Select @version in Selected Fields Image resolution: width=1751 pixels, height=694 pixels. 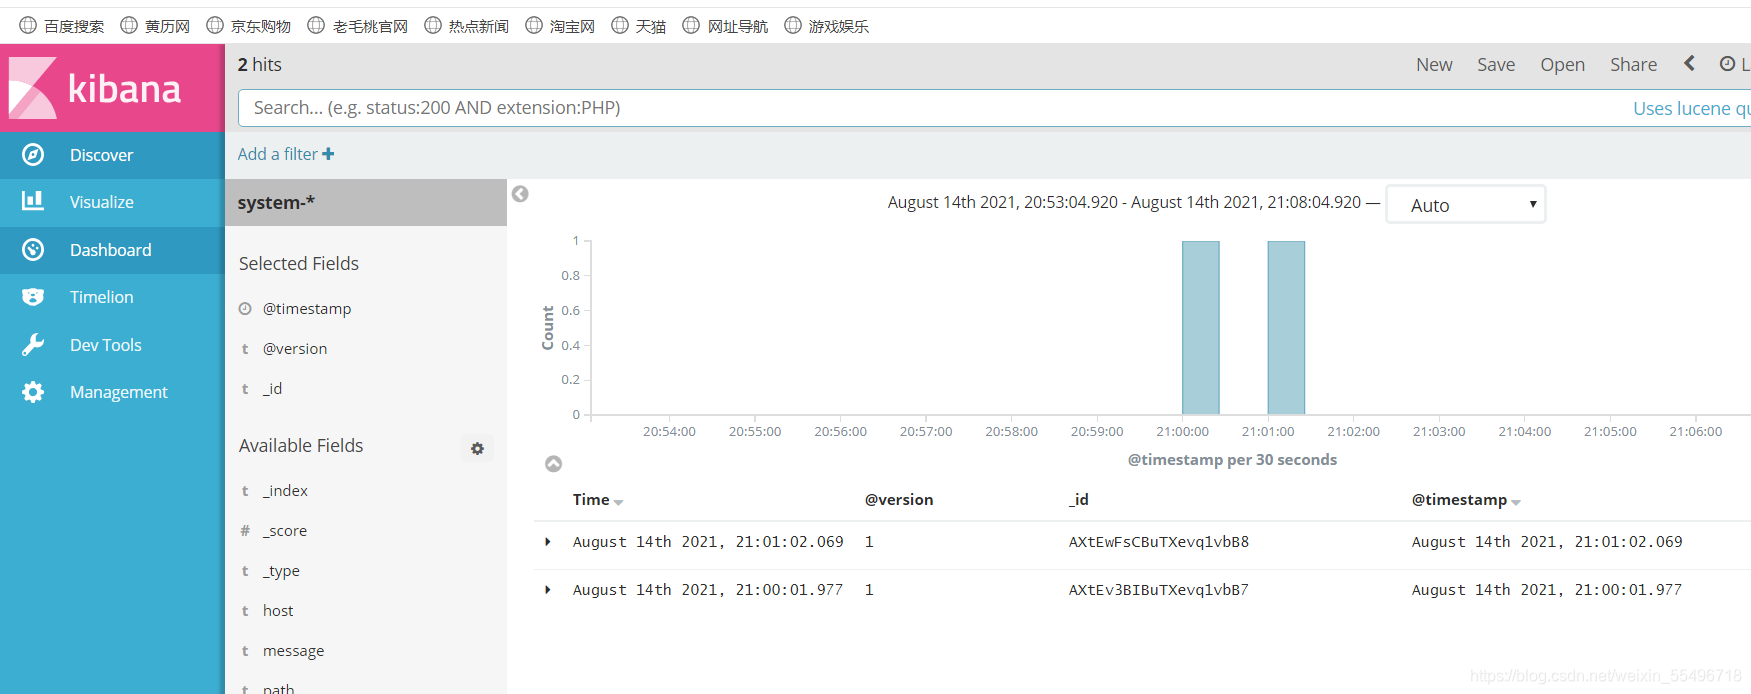point(295,349)
